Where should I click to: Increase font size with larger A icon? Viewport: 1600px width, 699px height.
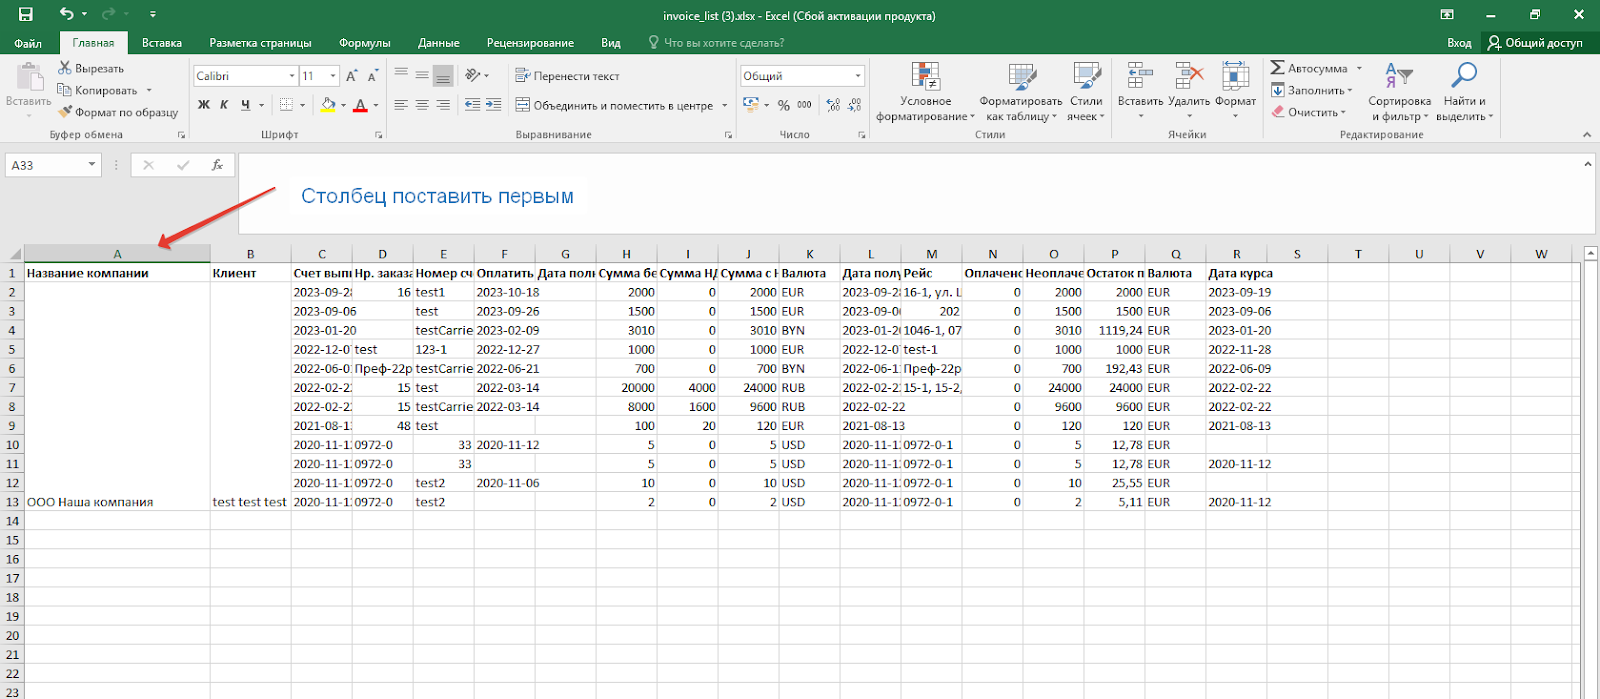click(x=351, y=76)
